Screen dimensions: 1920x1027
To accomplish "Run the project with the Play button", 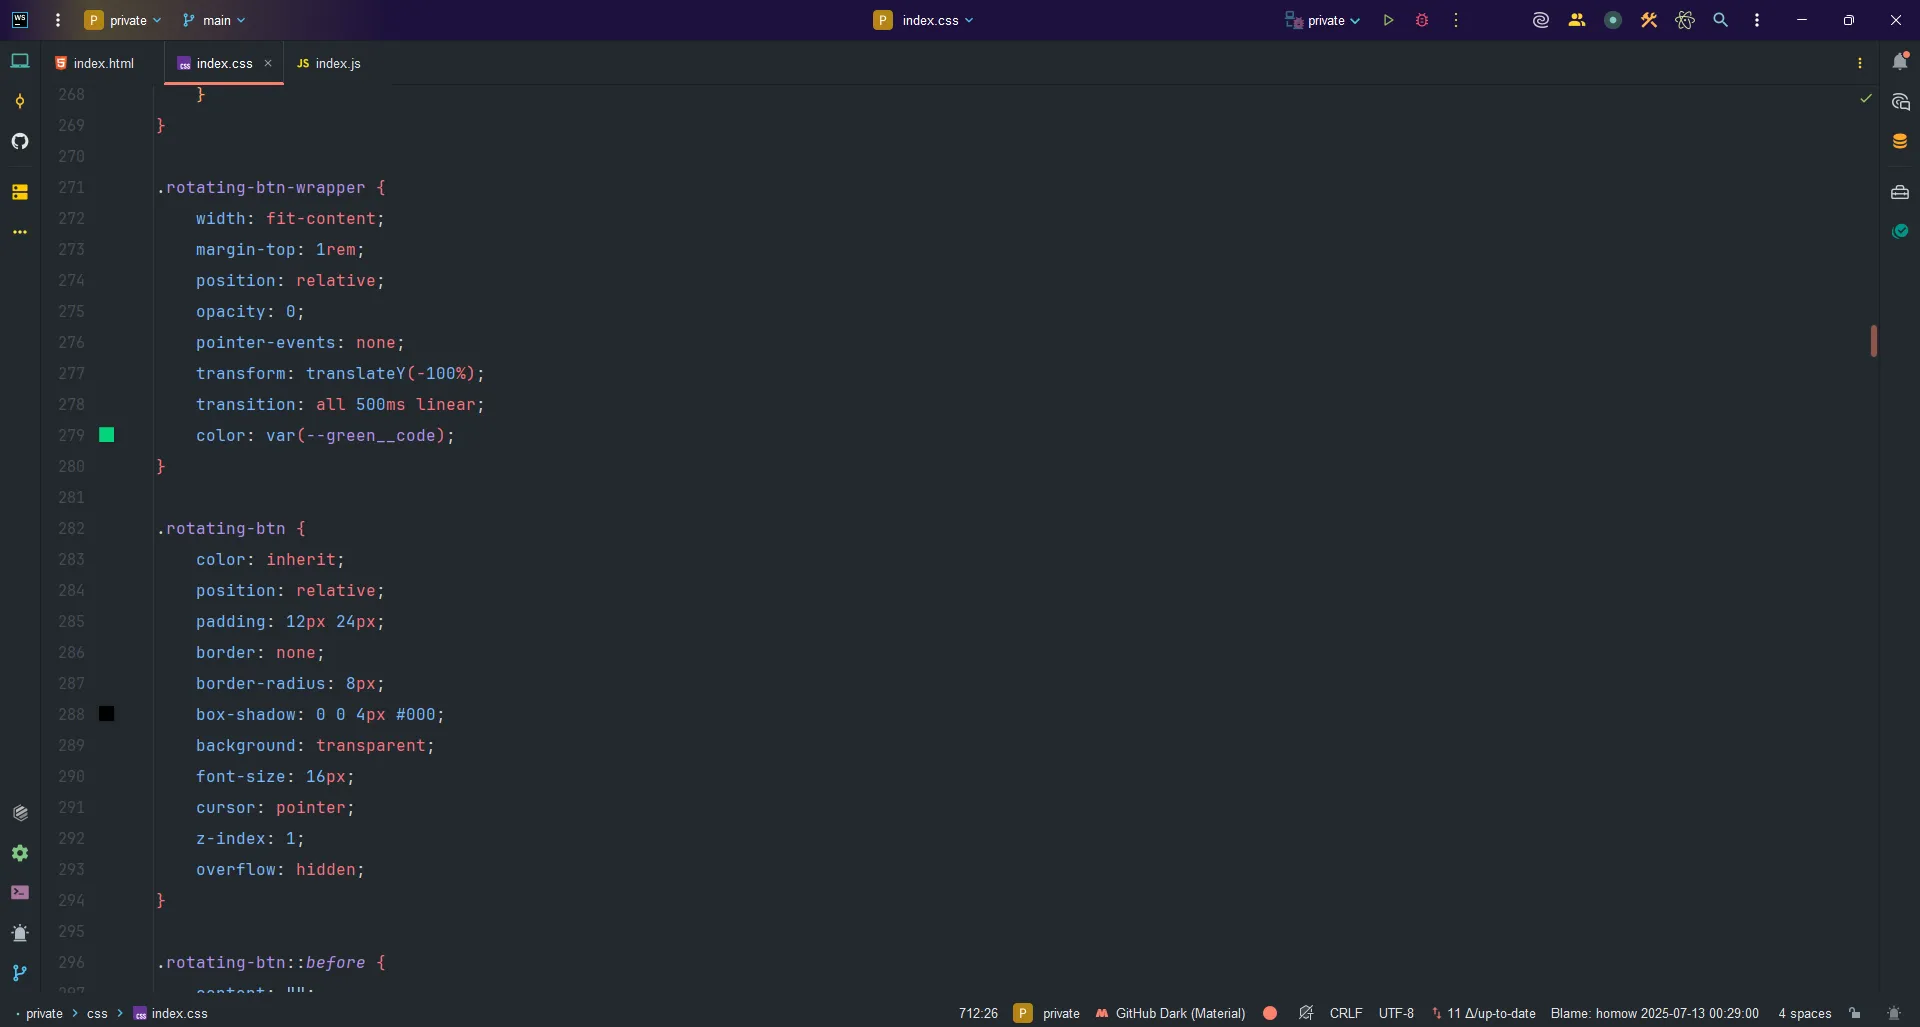I will [1389, 20].
